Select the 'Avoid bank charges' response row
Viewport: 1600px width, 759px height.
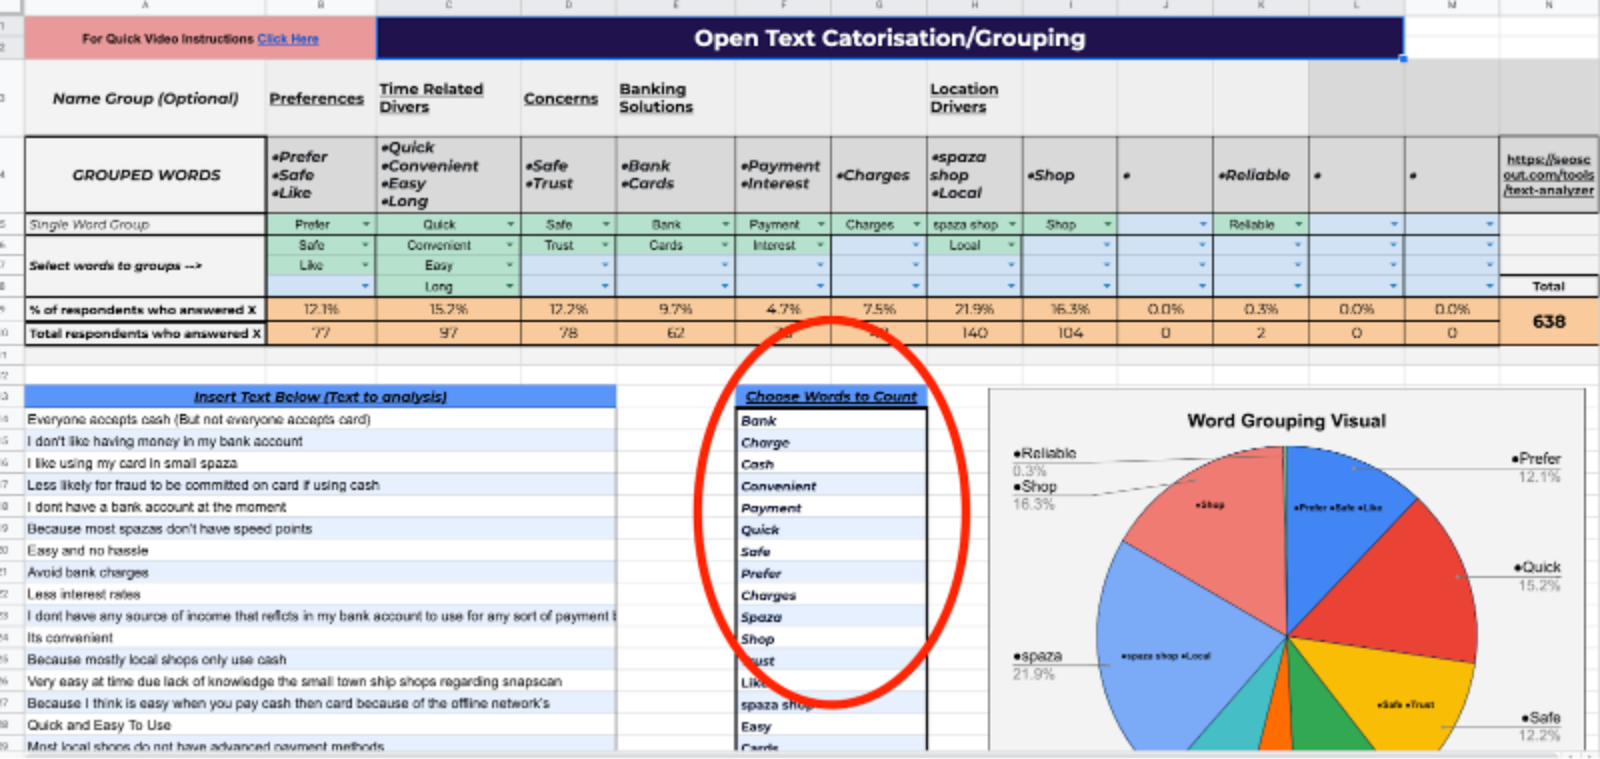tap(320, 572)
